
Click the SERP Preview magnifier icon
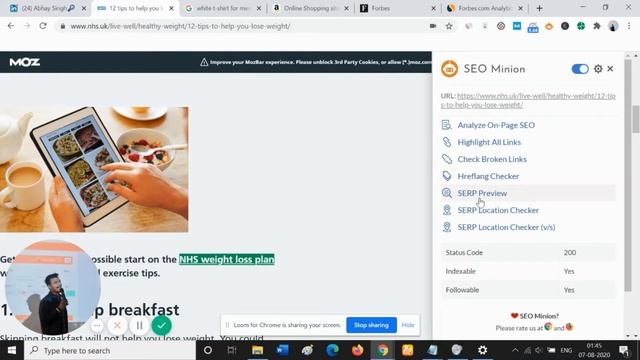pyautogui.click(x=447, y=193)
